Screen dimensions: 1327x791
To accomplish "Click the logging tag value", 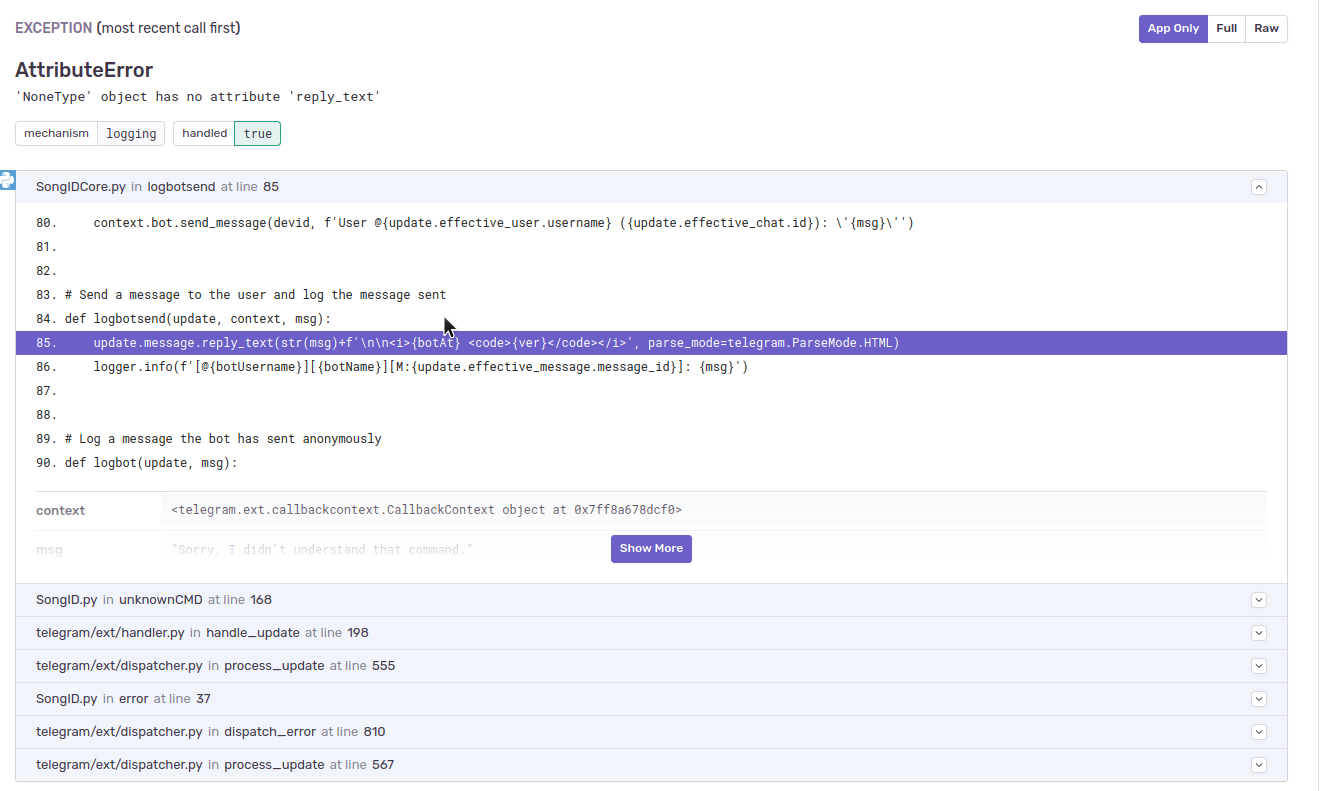I will tap(131, 134).
